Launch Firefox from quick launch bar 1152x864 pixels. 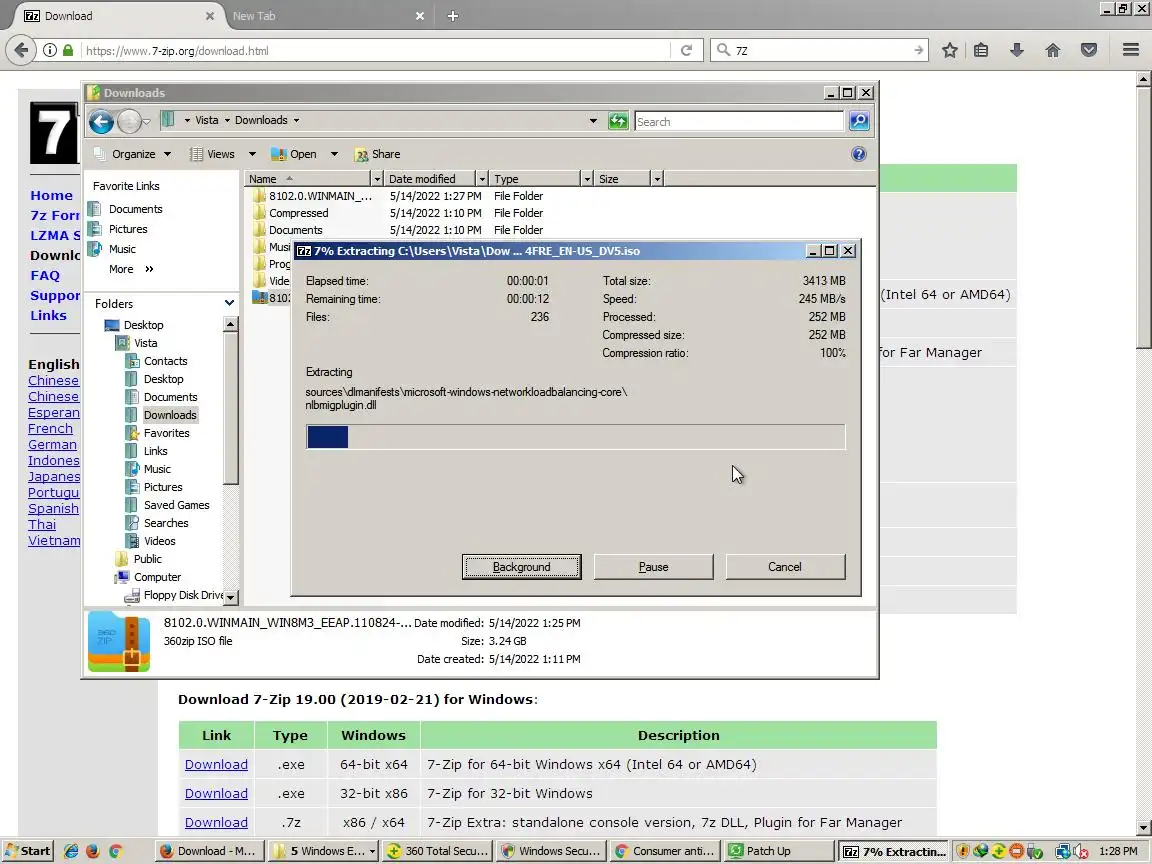click(x=93, y=851)
